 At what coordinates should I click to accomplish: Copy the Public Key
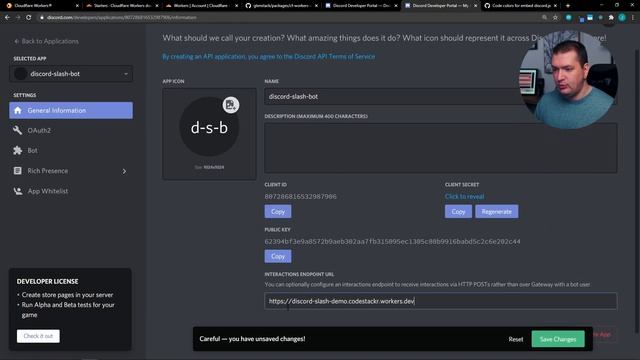coord(278,256)
